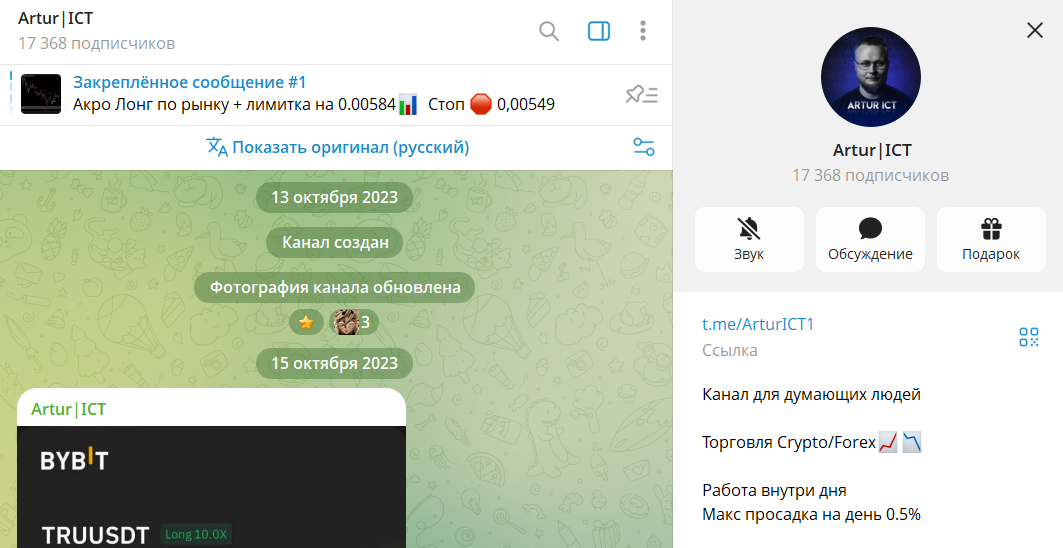Click the '17 368 подписчиков' count in the info panel

tap(870, 175)
